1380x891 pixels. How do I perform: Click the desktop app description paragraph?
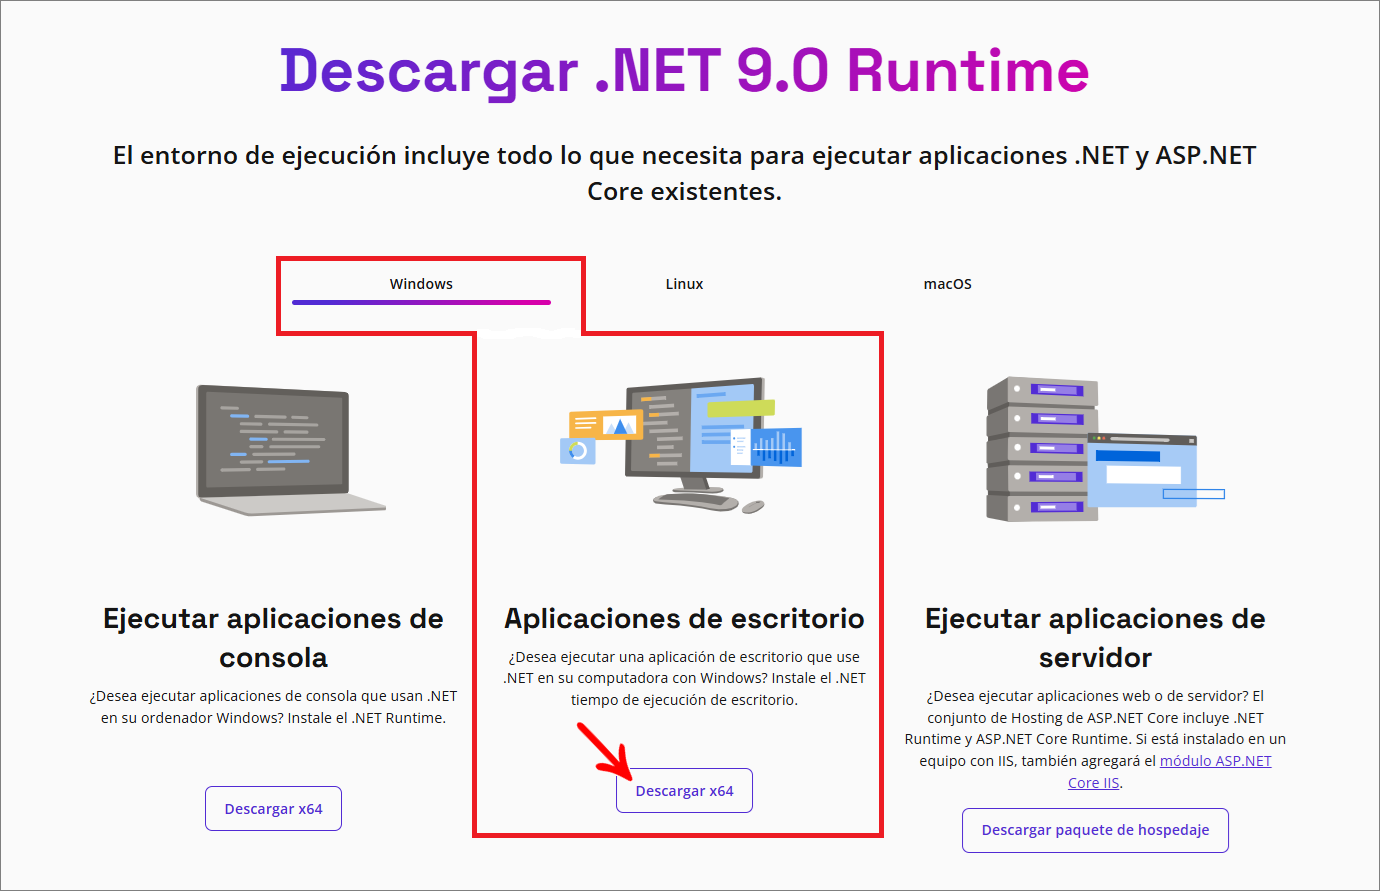(684, 678)
